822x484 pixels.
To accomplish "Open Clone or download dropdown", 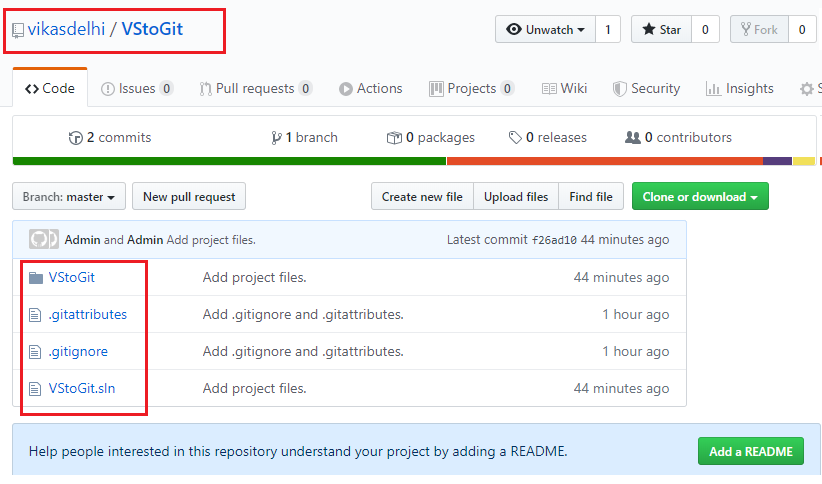I will pos(700,196).
